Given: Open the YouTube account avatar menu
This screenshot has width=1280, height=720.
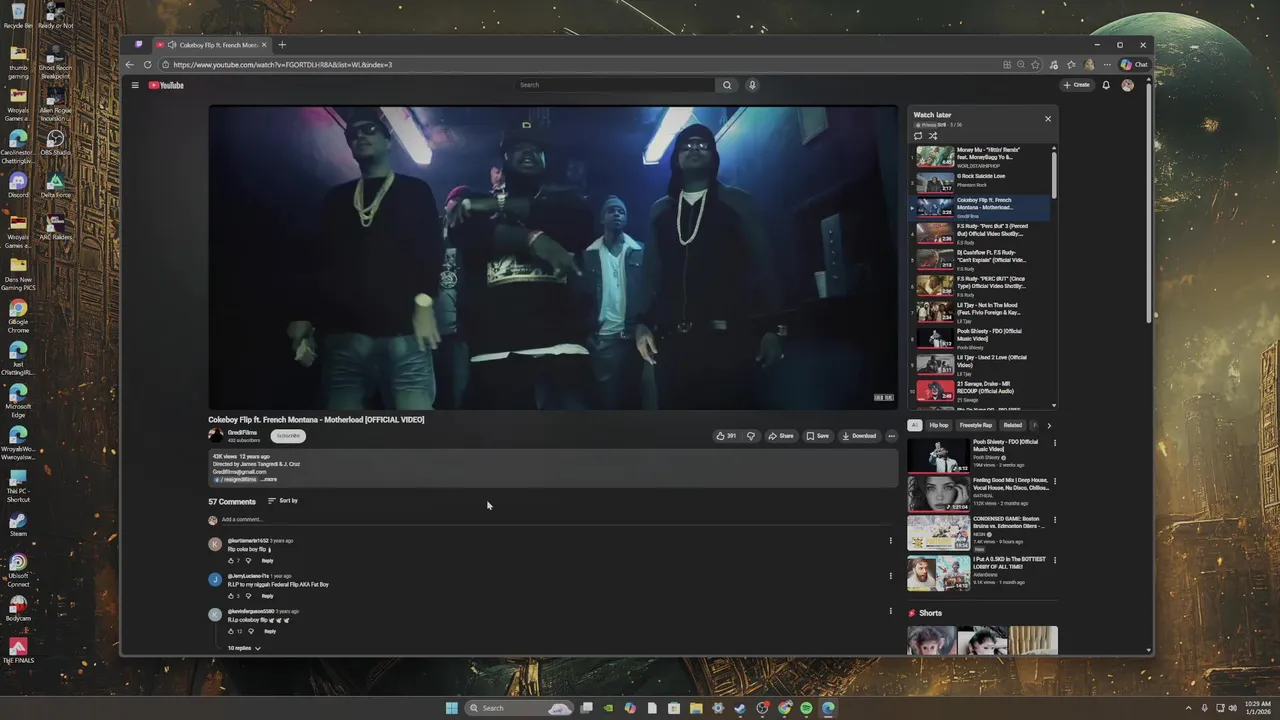Looking at the screenshot, I should click(x=1127, y=85).
